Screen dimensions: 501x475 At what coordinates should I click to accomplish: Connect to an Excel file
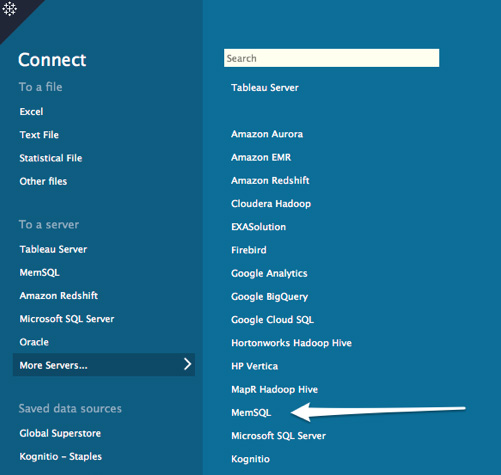click(x=31, y=112)
